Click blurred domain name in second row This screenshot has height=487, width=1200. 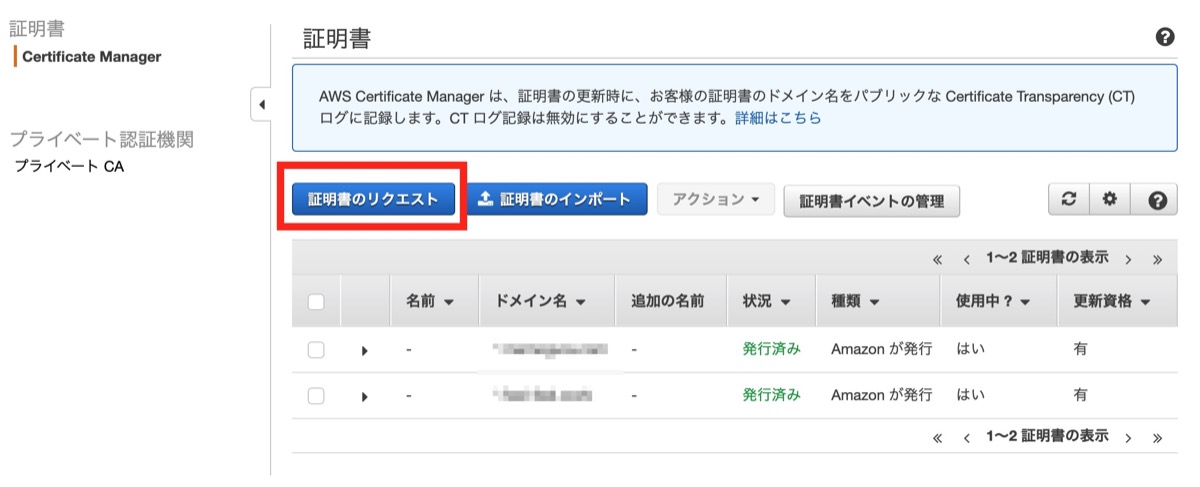pyautogui.click(x=544, y=396)
